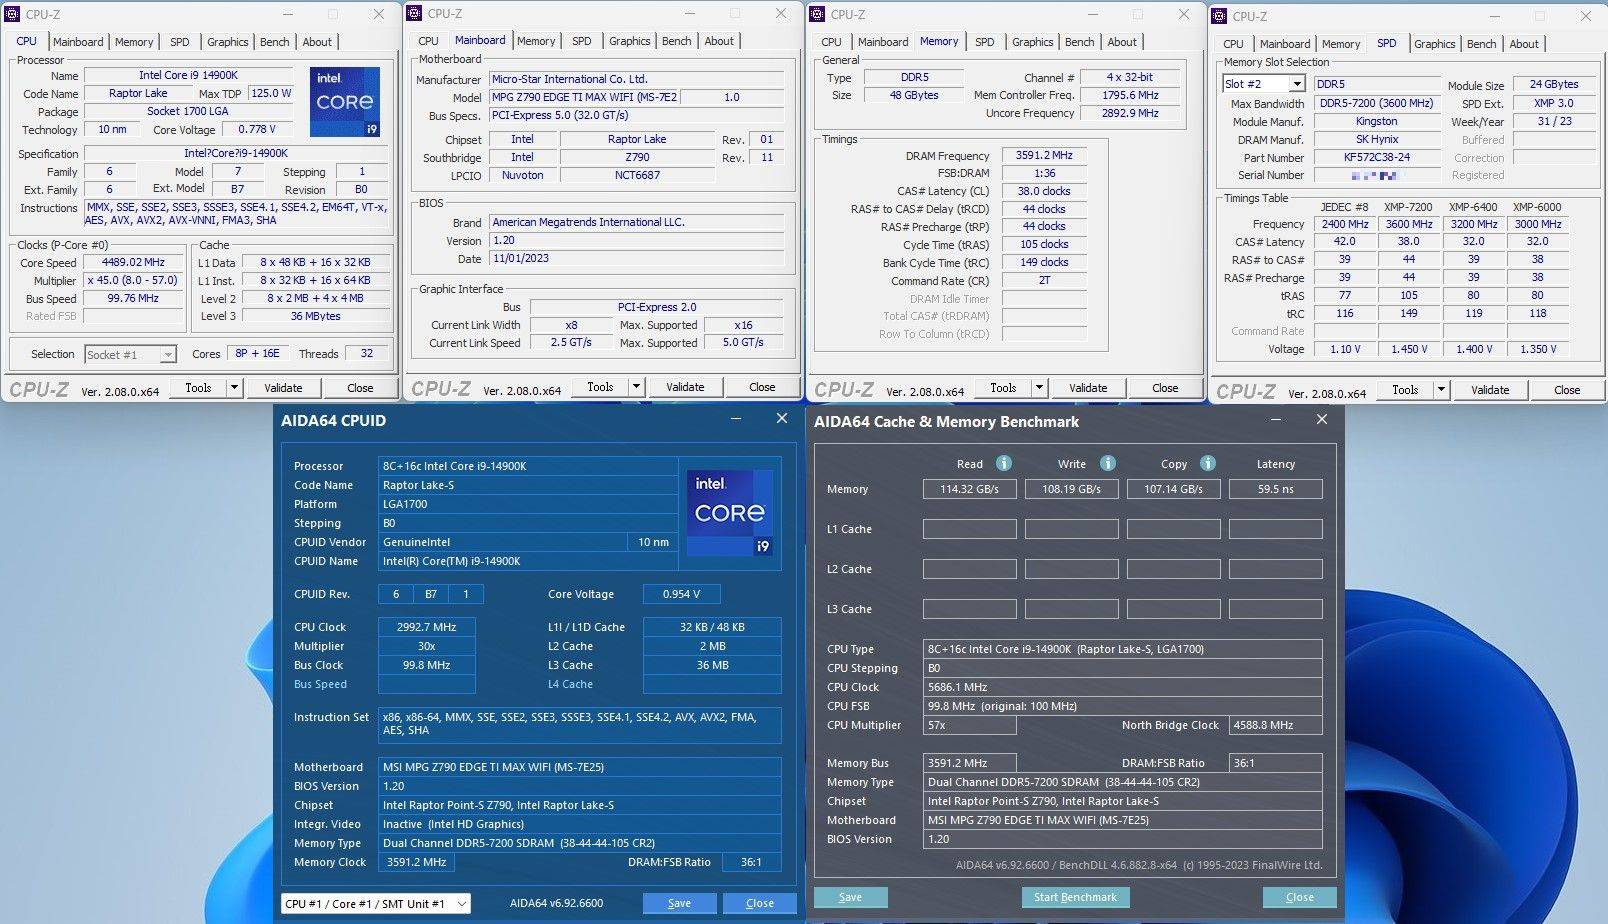Click Tools button in CPU-Z Memory window
The width and height of the screenshot is (1608, 924).
(1003, 388)
